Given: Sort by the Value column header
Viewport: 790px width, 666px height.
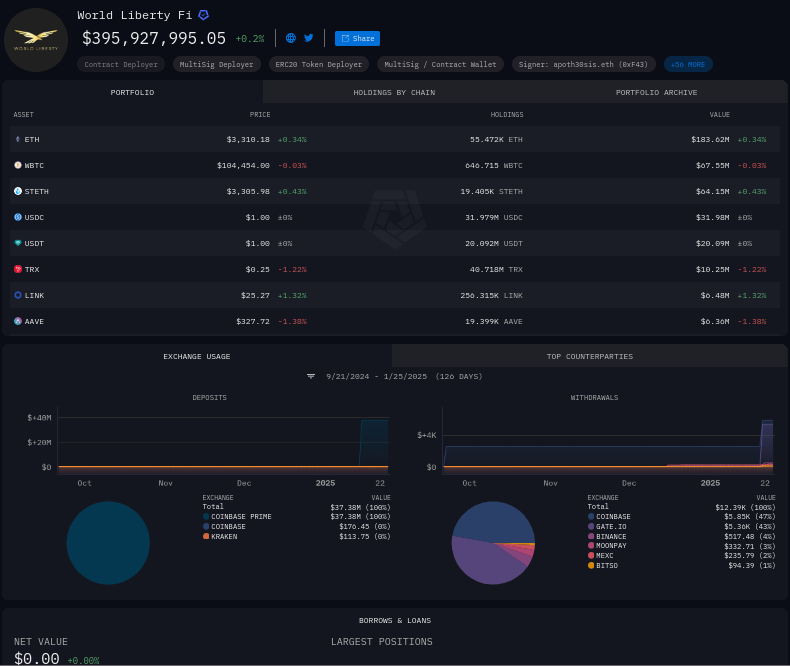Looking at the screenshot, I should (719, 115).
